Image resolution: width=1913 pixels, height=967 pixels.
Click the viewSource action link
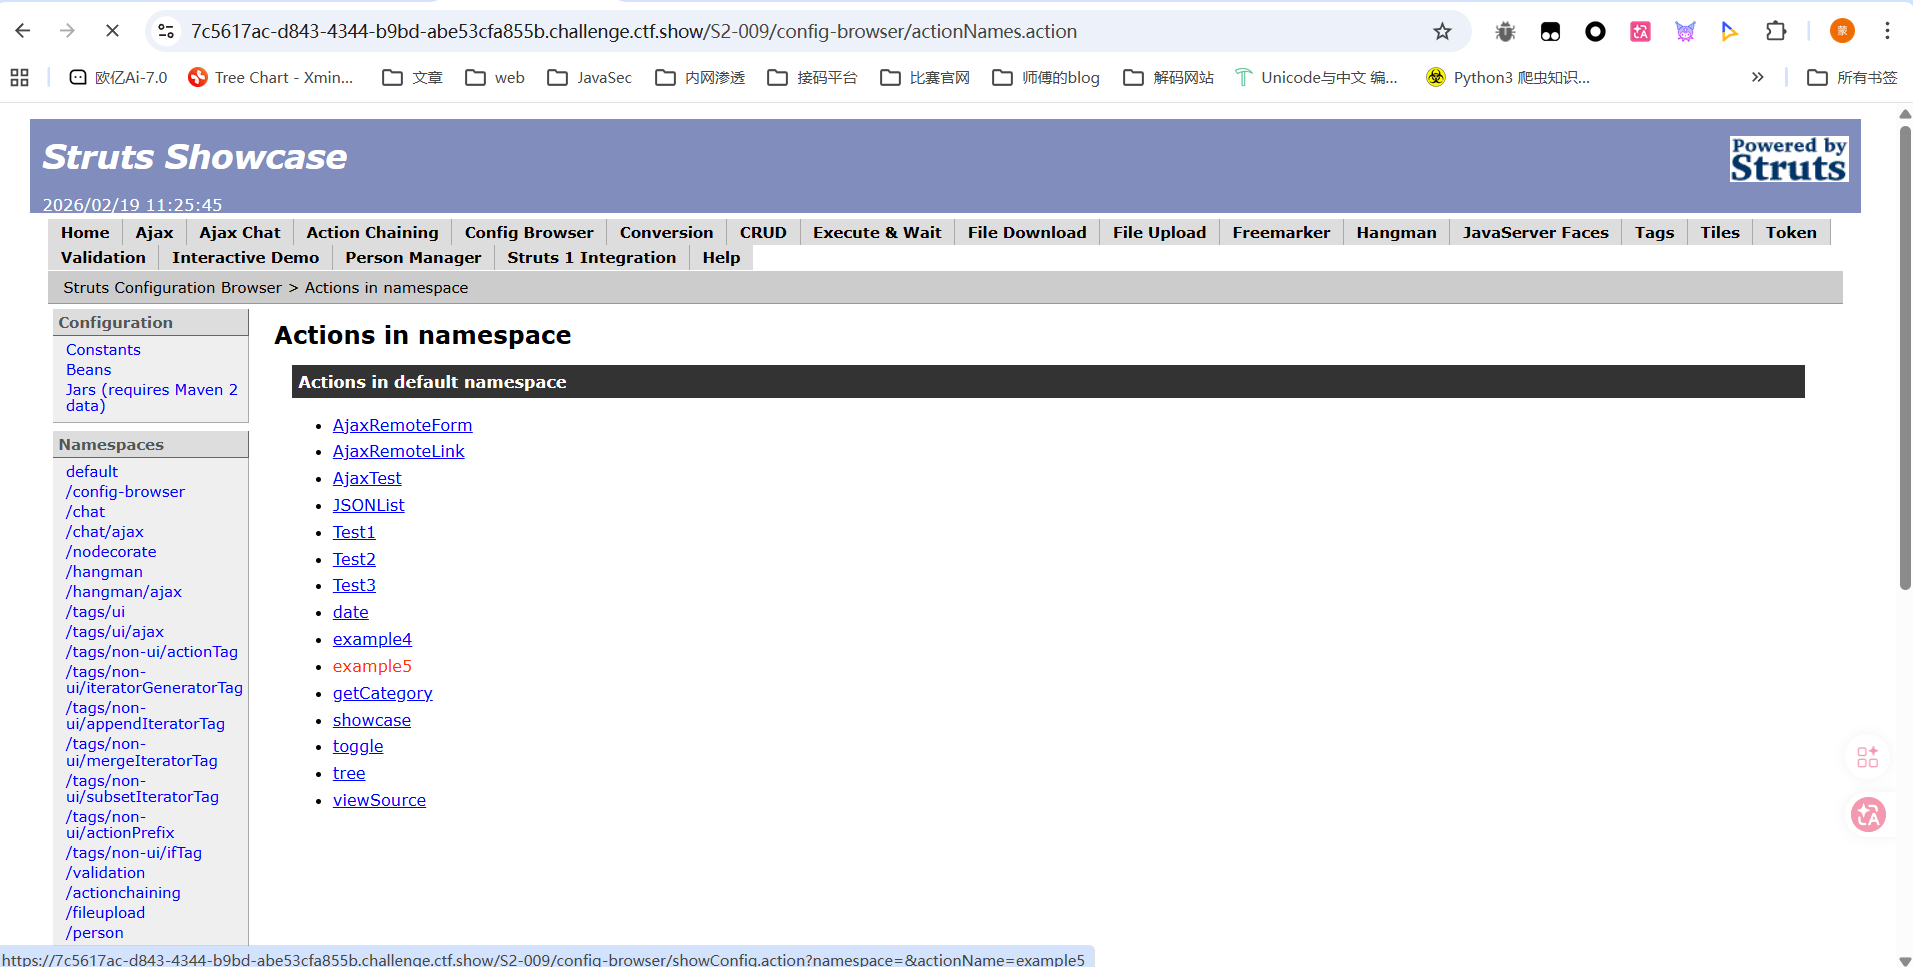pyautogui.click(x=379, y=800)
